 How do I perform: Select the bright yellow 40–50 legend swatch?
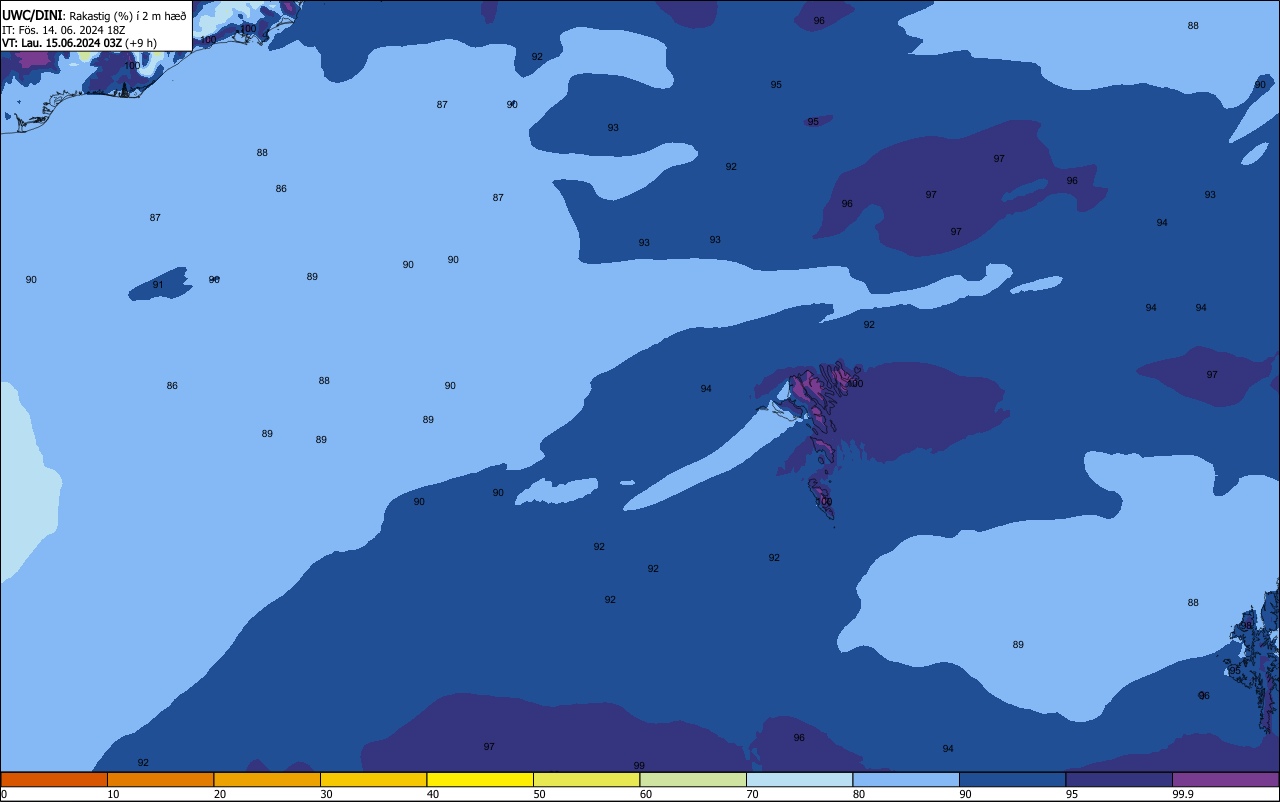[x=480, y=779]
